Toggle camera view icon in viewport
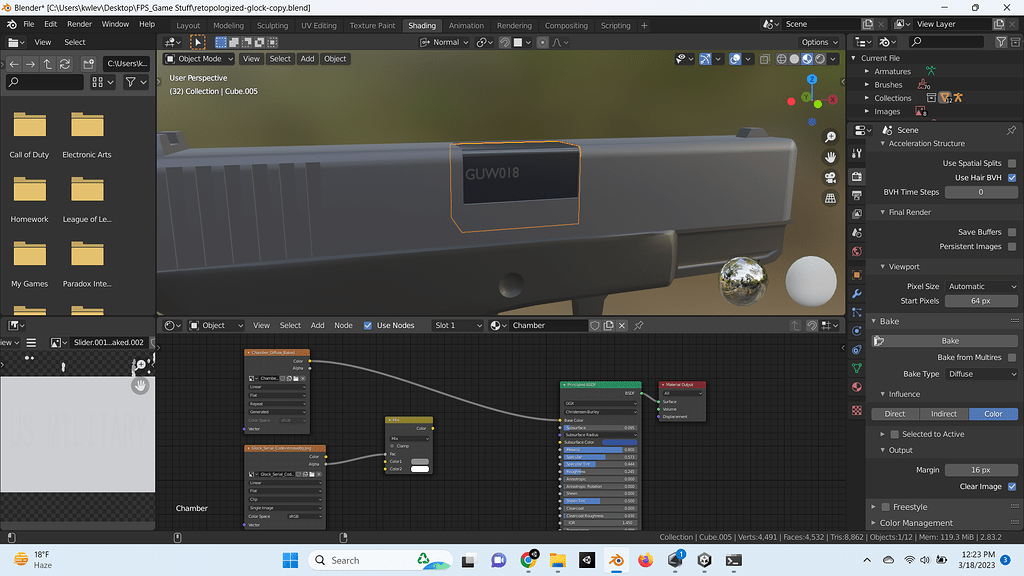The image size is (1024, 576). coord(830,178)
